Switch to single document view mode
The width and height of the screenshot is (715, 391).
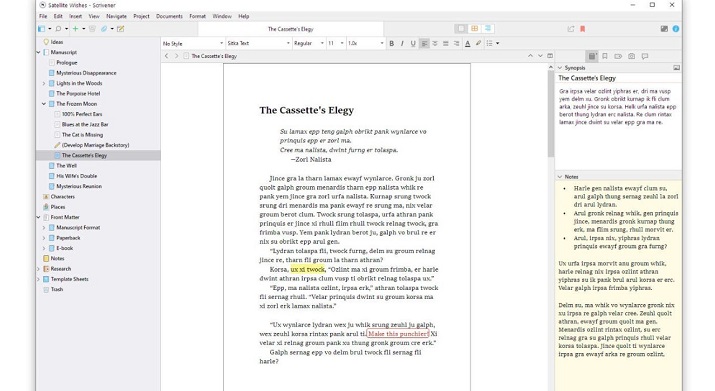click(x=461, y=29)
